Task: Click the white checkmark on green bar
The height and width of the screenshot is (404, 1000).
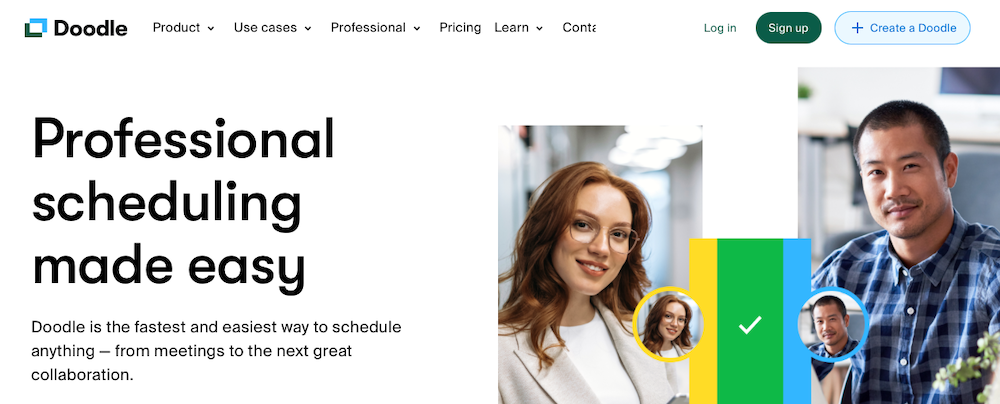Action: click(x=750, y=325)
